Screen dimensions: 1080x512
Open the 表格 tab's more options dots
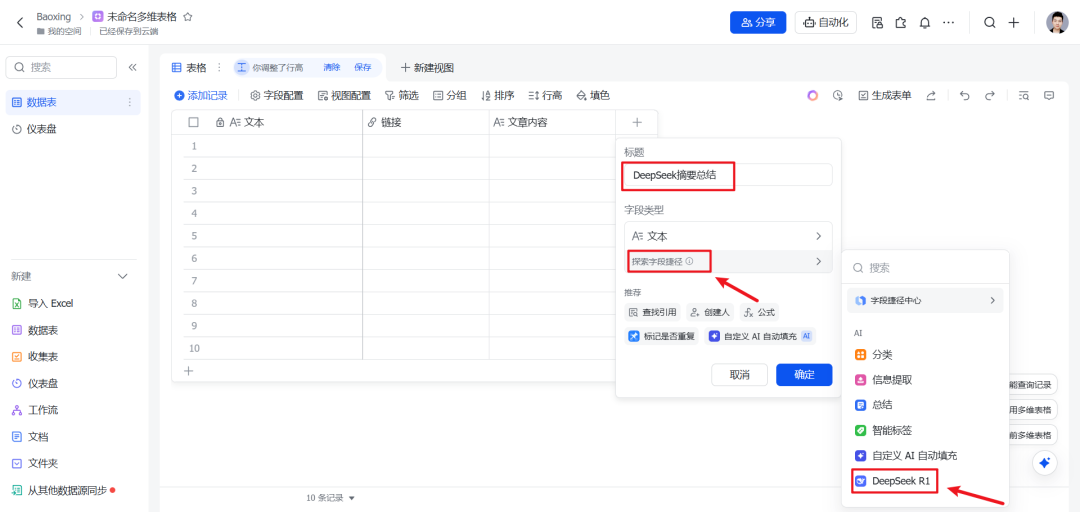point(220,68)
